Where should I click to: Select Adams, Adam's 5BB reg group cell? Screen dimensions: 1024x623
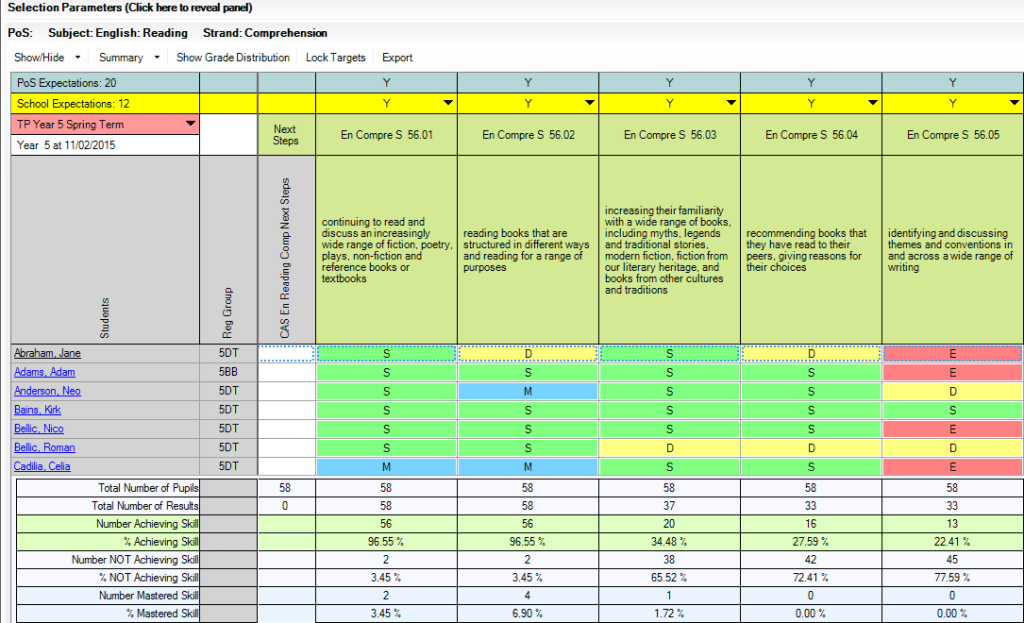[x=229, y=372]
